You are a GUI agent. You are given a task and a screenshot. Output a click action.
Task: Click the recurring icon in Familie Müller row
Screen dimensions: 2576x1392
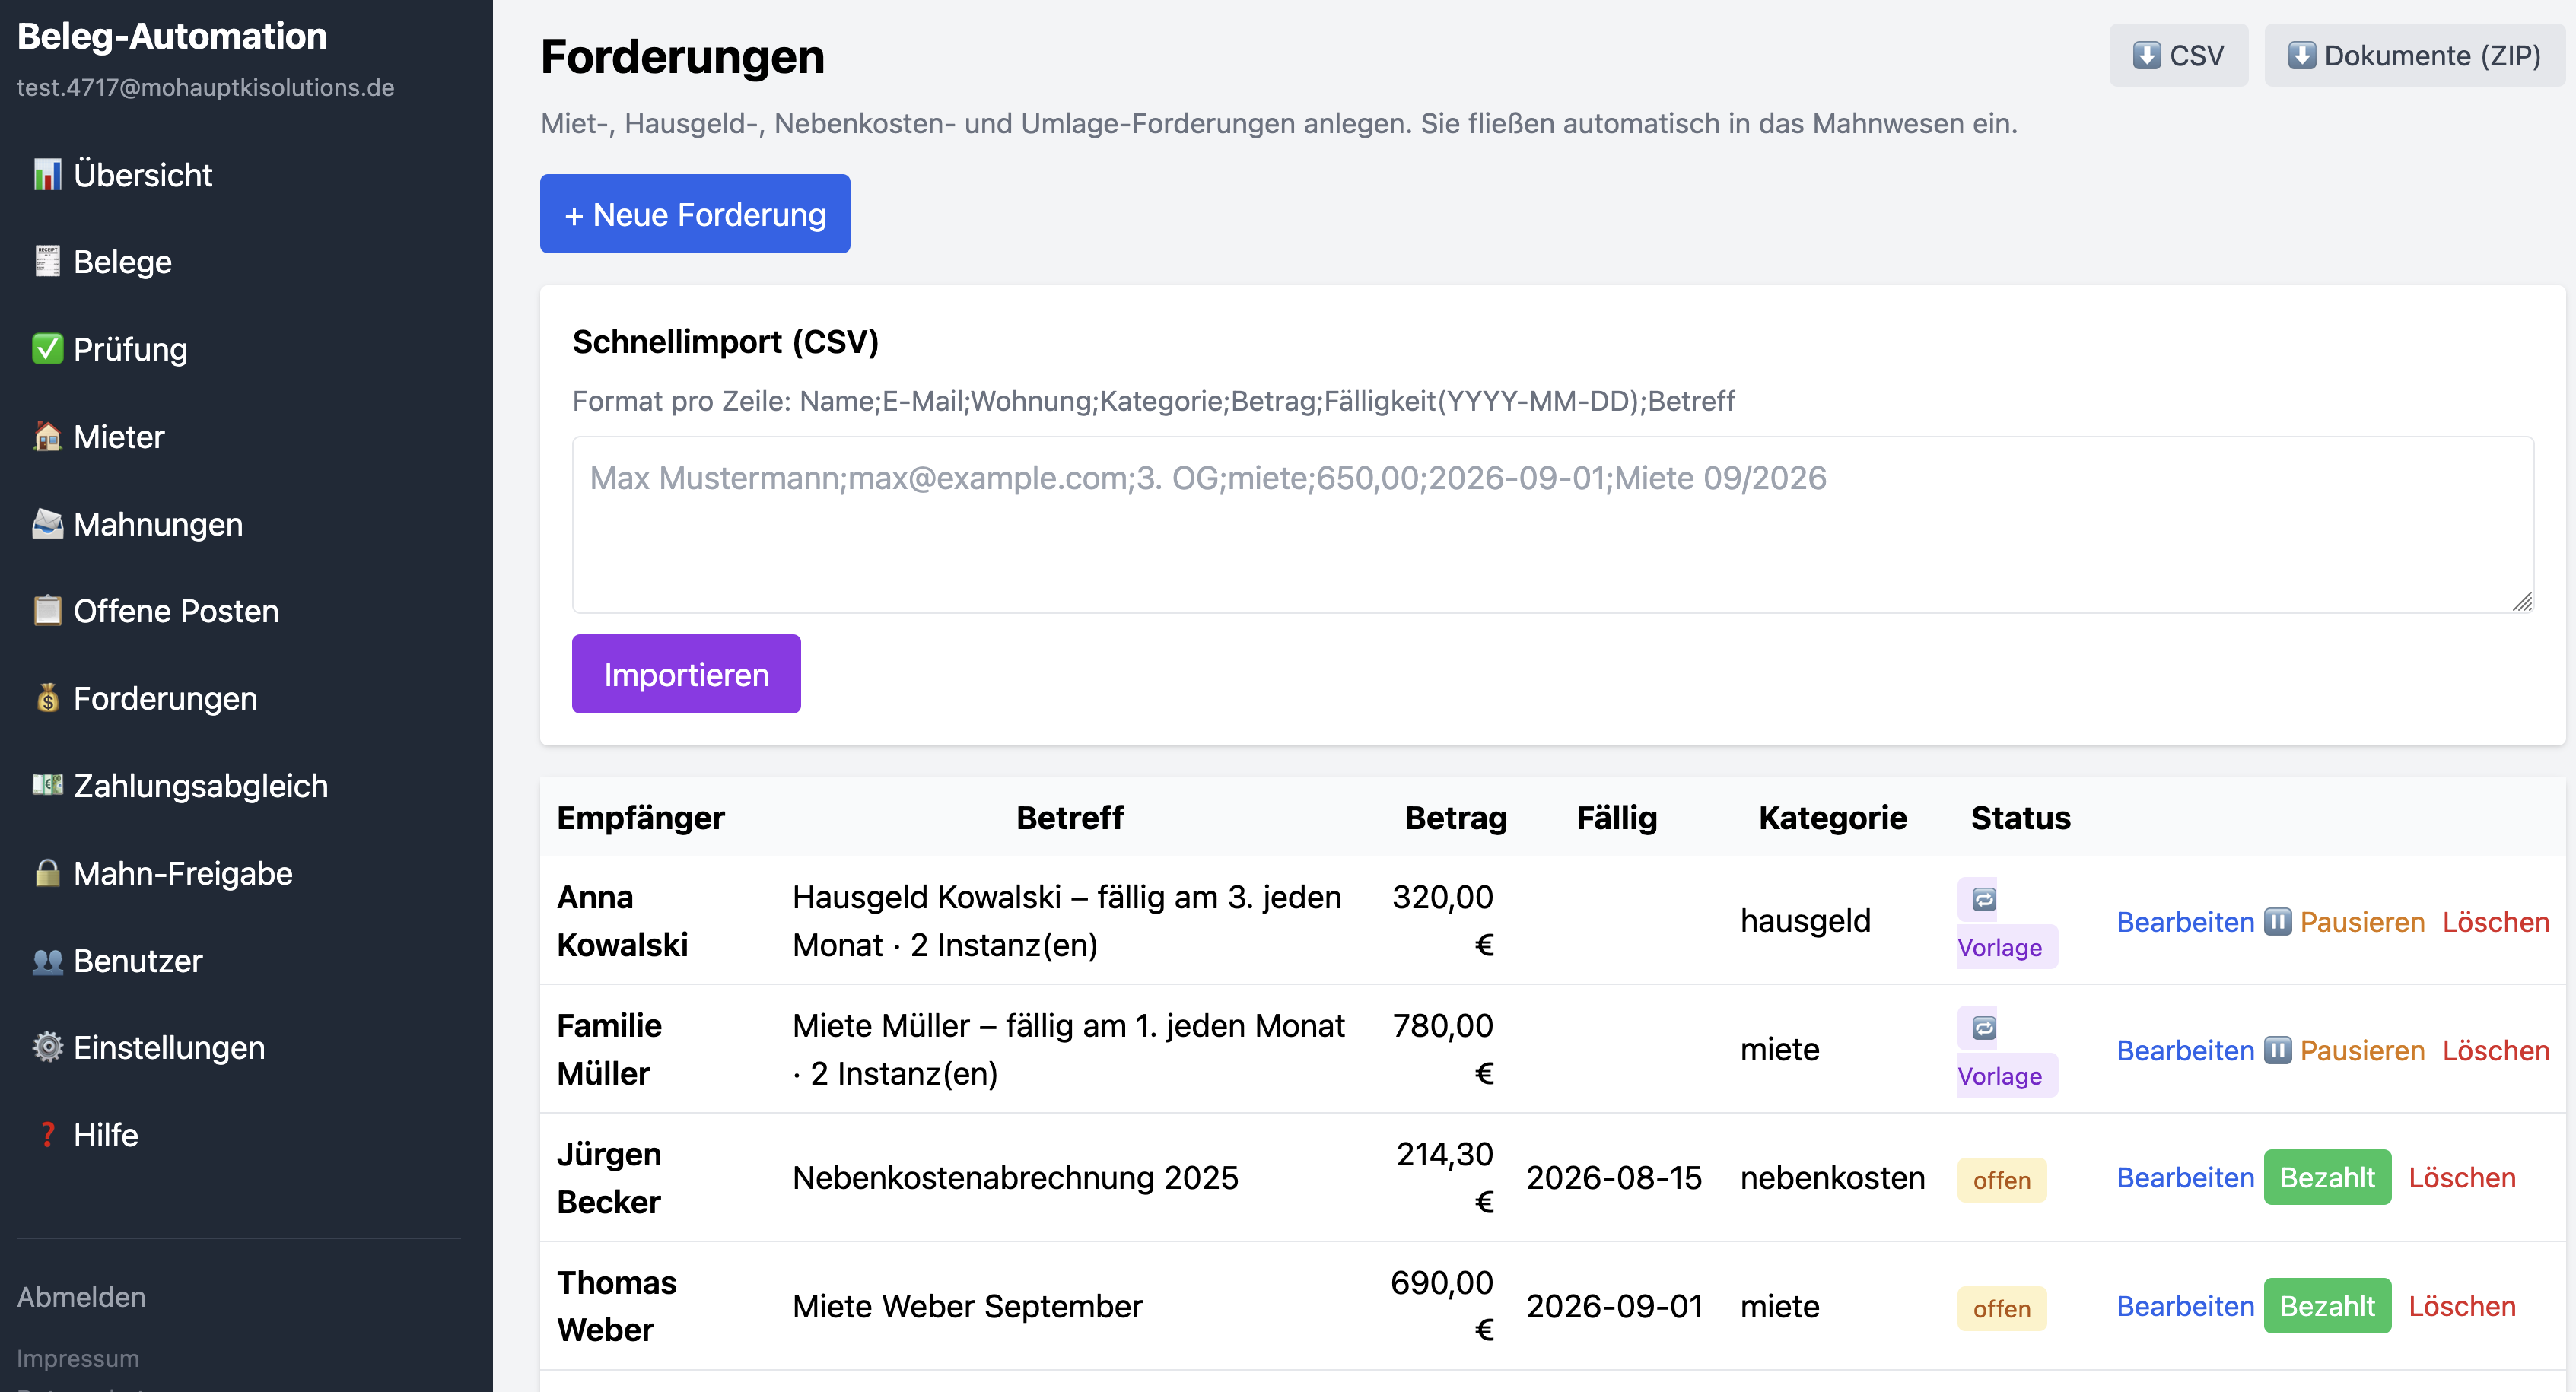pos(1984,1027)
